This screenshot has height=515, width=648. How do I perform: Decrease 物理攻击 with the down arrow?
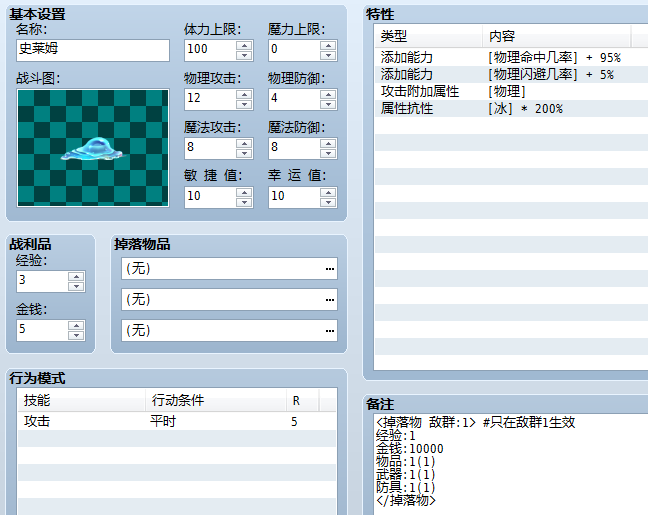(x=244, y=104)
